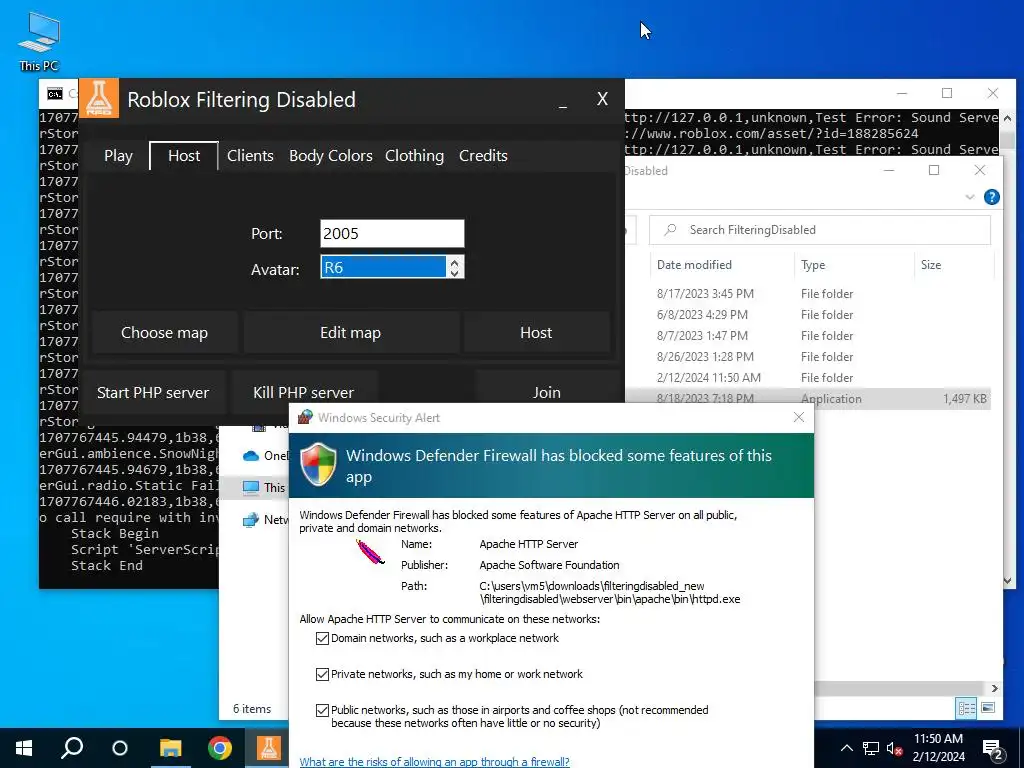Viewport: 1024px width, 768px height.
Task: Open the taskbar clock showing 11:50 AM
Action: [x=938, y=748]
